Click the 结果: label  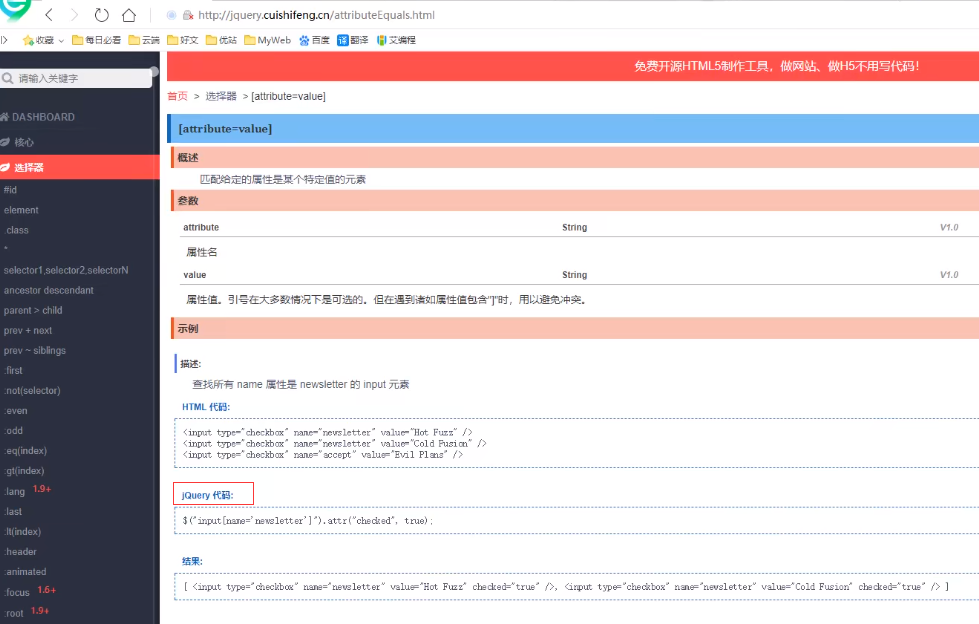(192, 561)
